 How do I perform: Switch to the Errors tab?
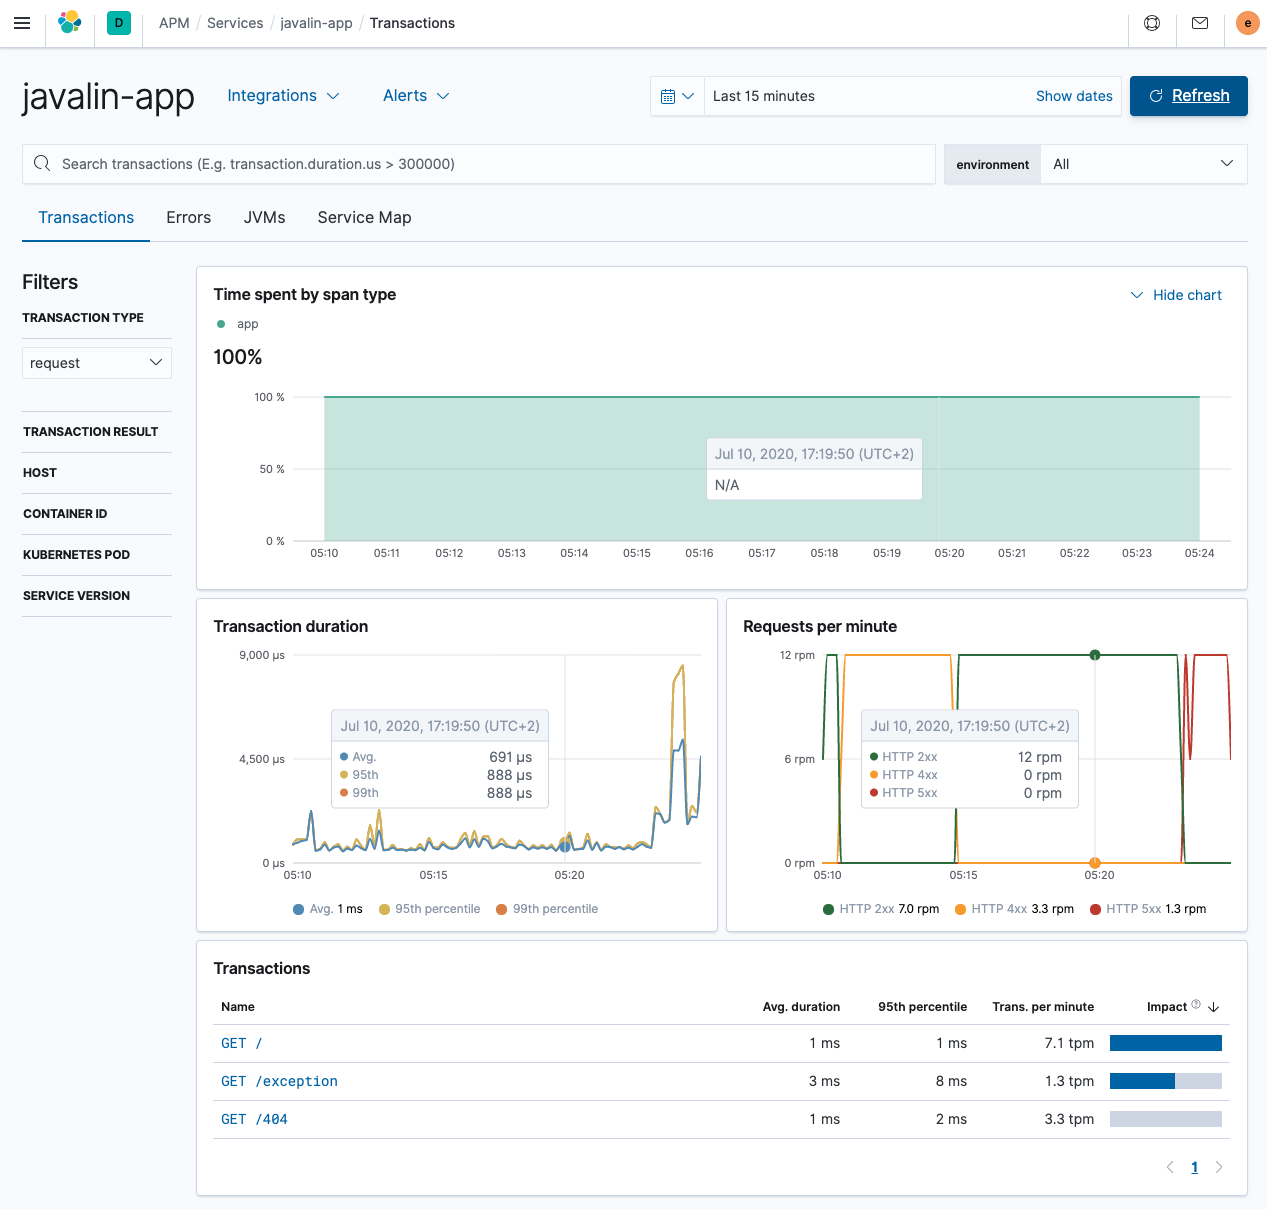click(x=188, y=217)
